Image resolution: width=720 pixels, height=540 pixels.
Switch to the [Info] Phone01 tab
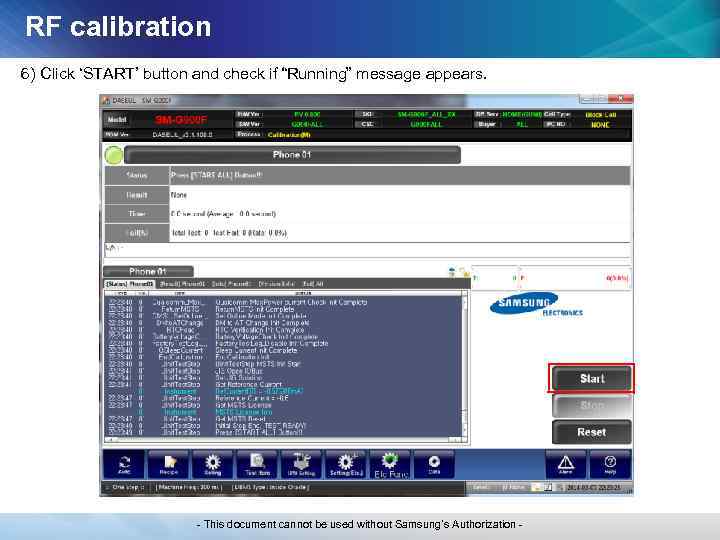click(231, 284)
